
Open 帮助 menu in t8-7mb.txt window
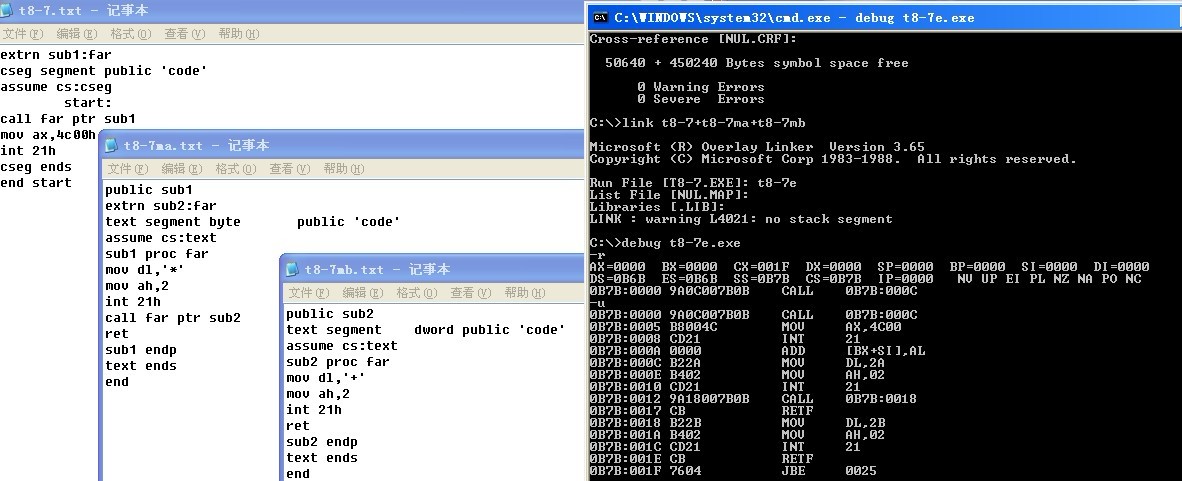pyautogui.click(x=524, y=293)
